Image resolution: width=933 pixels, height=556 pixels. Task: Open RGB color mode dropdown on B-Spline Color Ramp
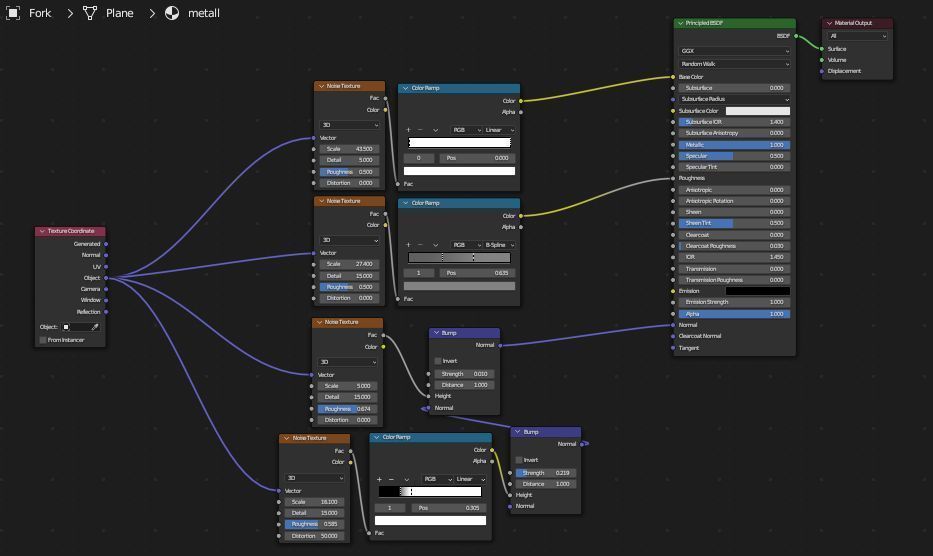tap(466, 245)
